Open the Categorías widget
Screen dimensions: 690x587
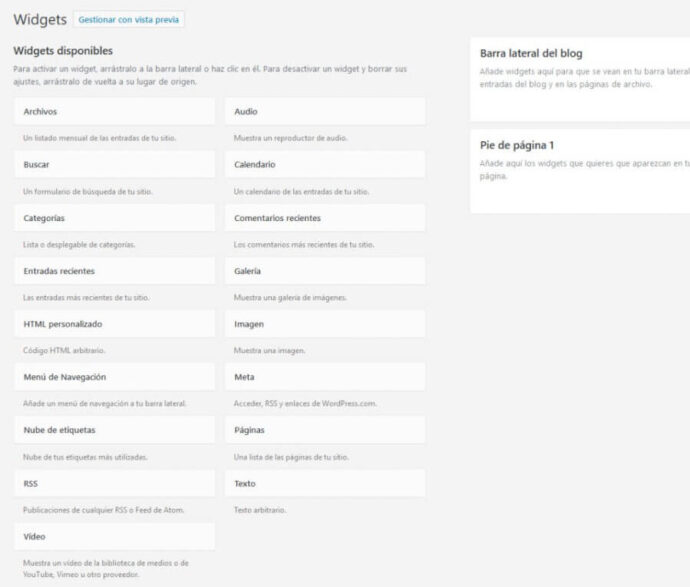coord(115,217)
